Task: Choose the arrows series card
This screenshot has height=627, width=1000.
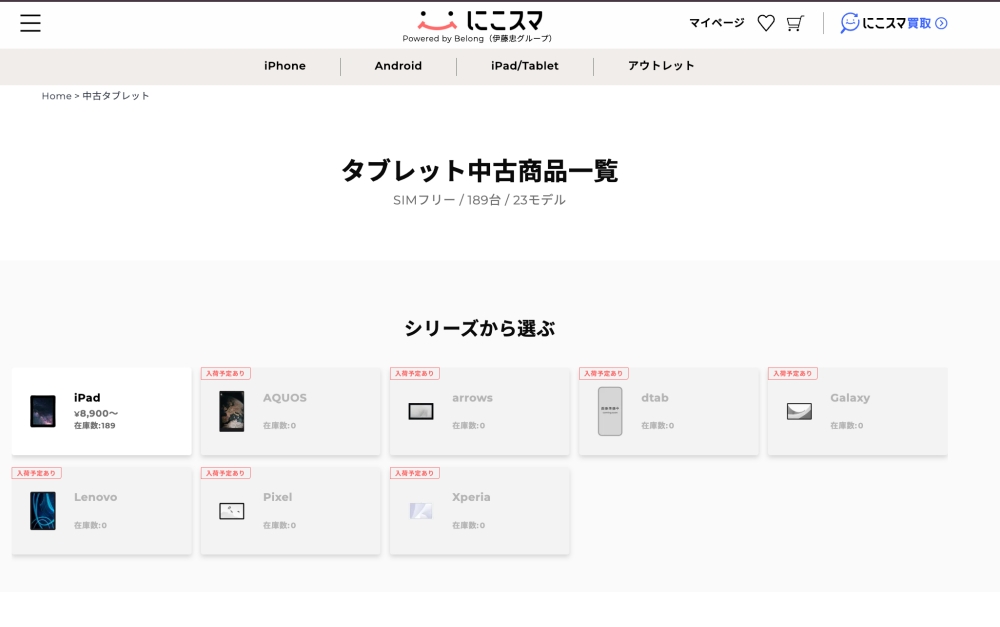Action: click(x=479, y=411)
